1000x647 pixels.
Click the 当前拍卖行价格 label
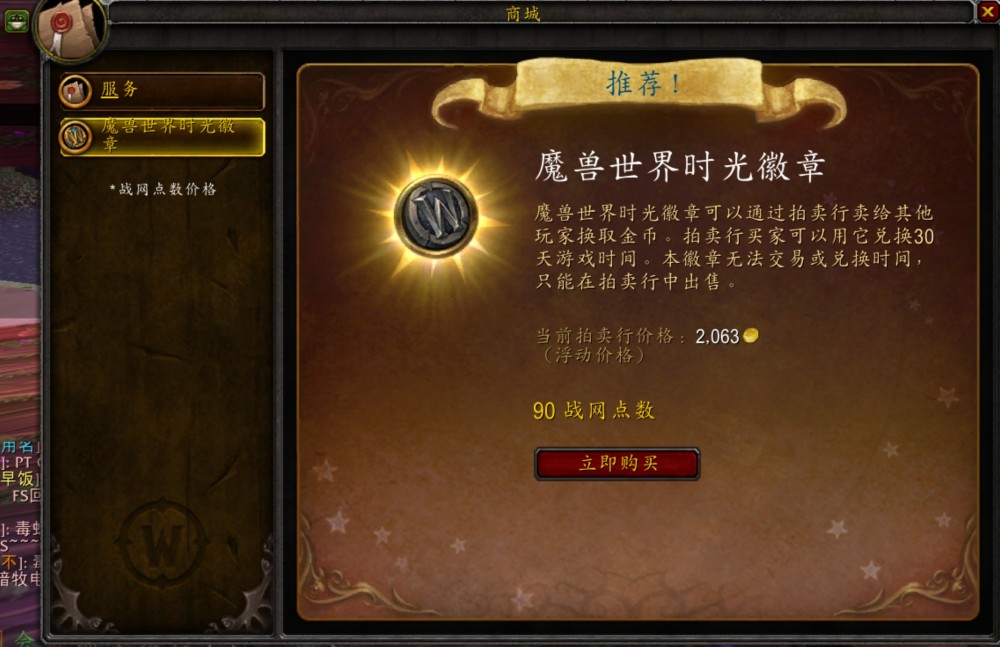pyautogui.click(x=610, y=336)
